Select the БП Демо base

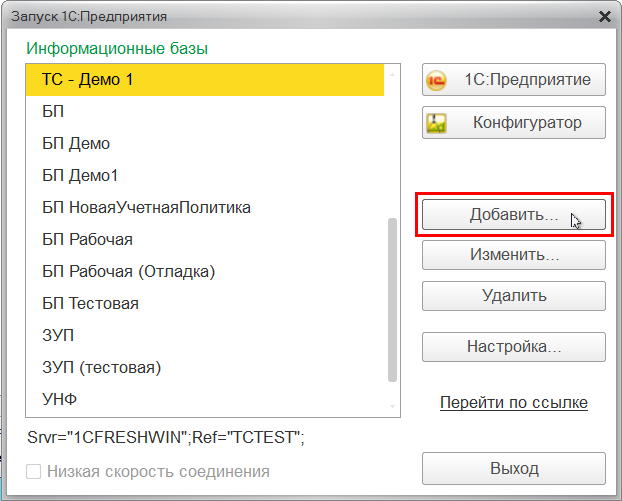click(205, 144)
